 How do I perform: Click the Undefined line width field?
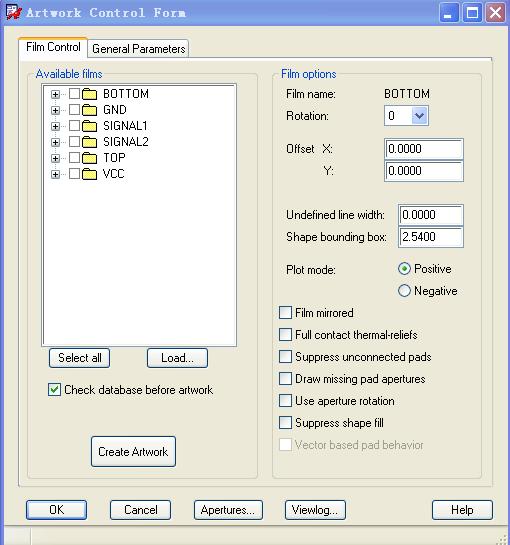(x=430, y=215)
